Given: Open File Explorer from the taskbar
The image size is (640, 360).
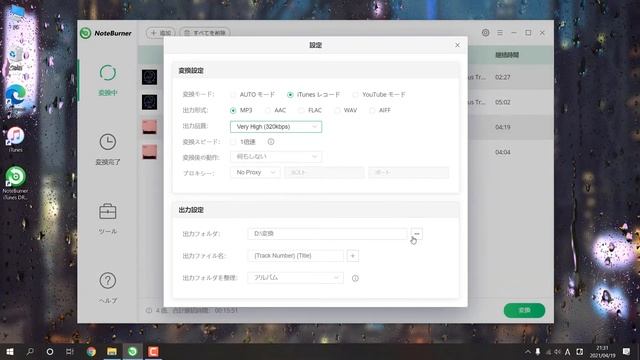Looking at the screenshot, I should tap(112, 351).
